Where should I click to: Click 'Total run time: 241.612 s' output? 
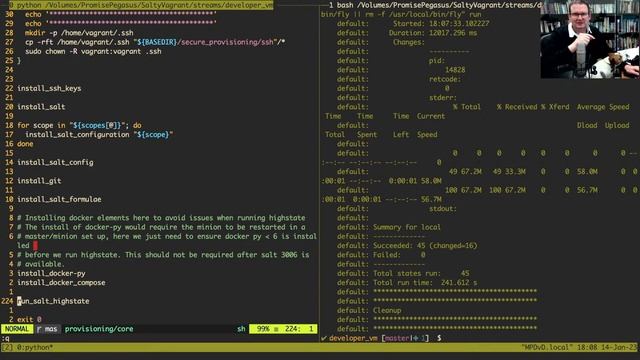(x=425, y=282)
